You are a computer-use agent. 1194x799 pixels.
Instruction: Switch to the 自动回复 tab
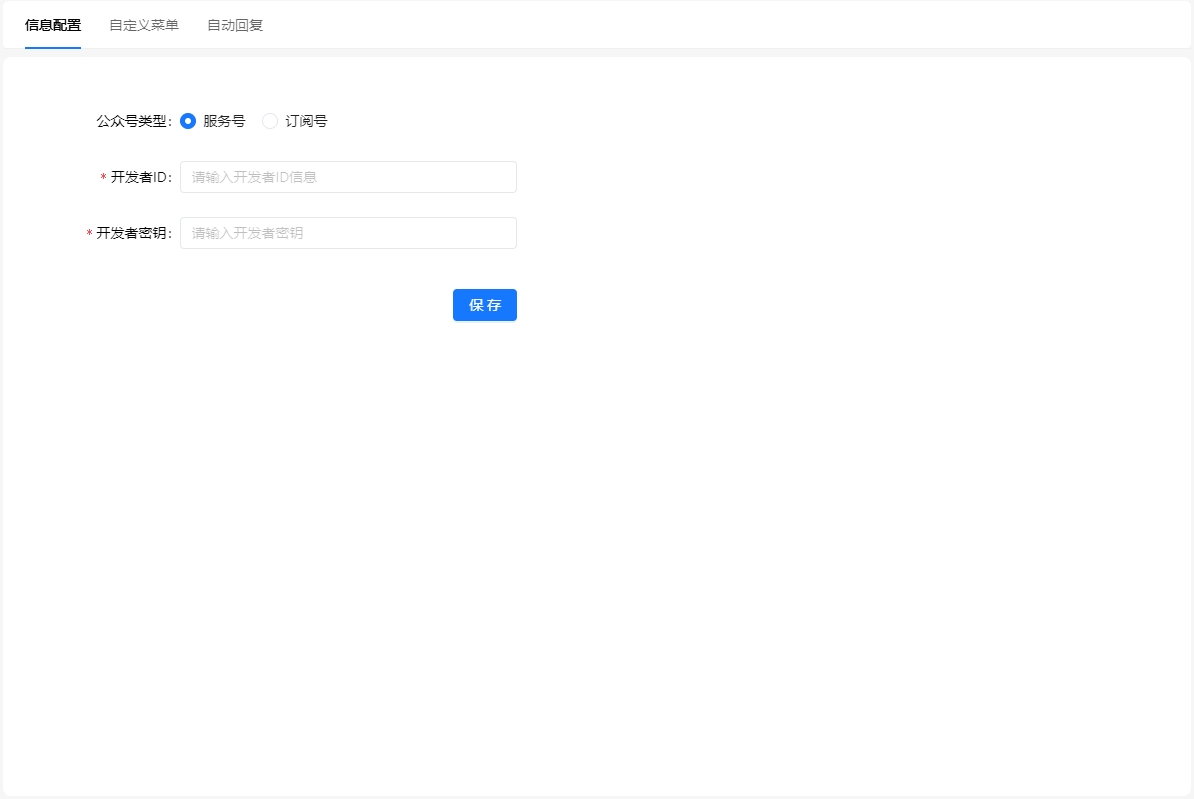pyautogui.click(x=233, y=25)
